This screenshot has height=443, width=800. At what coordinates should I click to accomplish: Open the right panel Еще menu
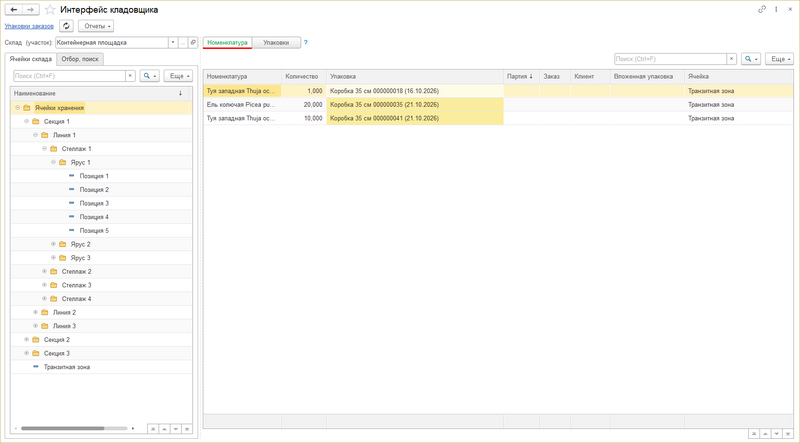pos(780,59)
